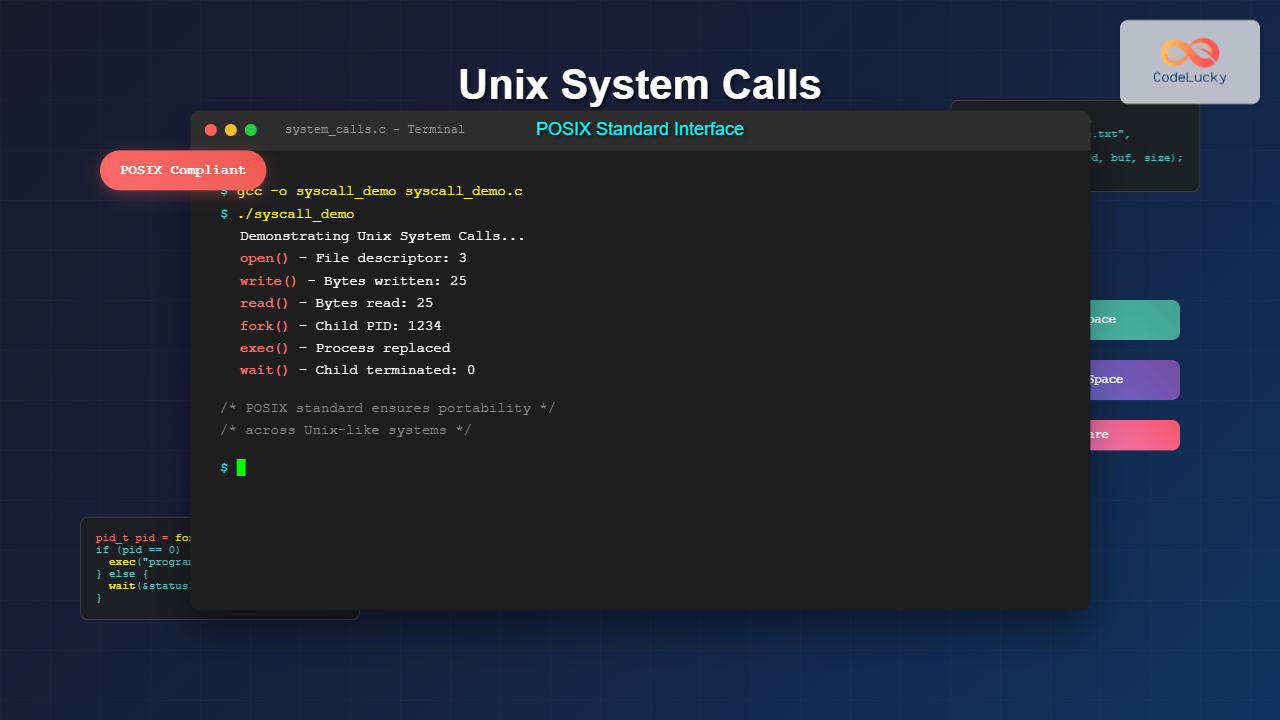Click the red close dot on terminal
This screenshot has width=1280, height=720.
[210, 130]
